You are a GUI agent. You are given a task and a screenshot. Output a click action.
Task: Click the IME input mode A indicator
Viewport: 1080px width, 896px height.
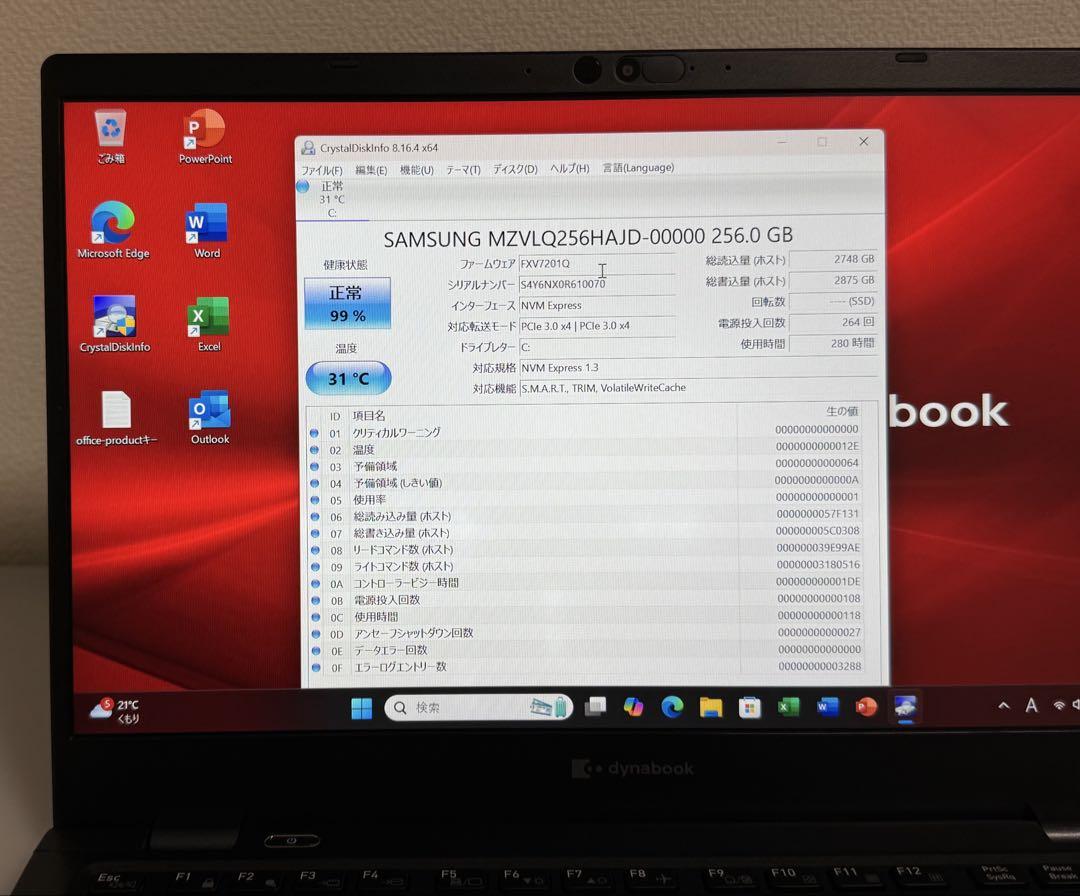[1031, 705]
